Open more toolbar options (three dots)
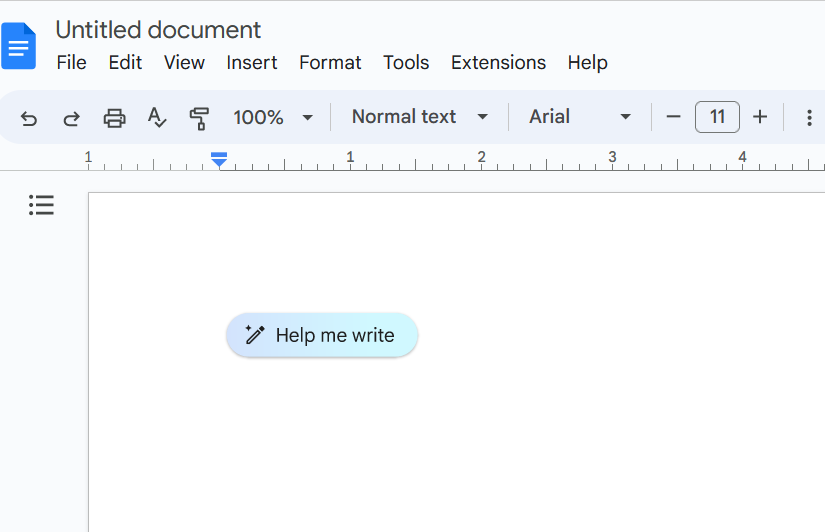 click(x=809, y=117)
